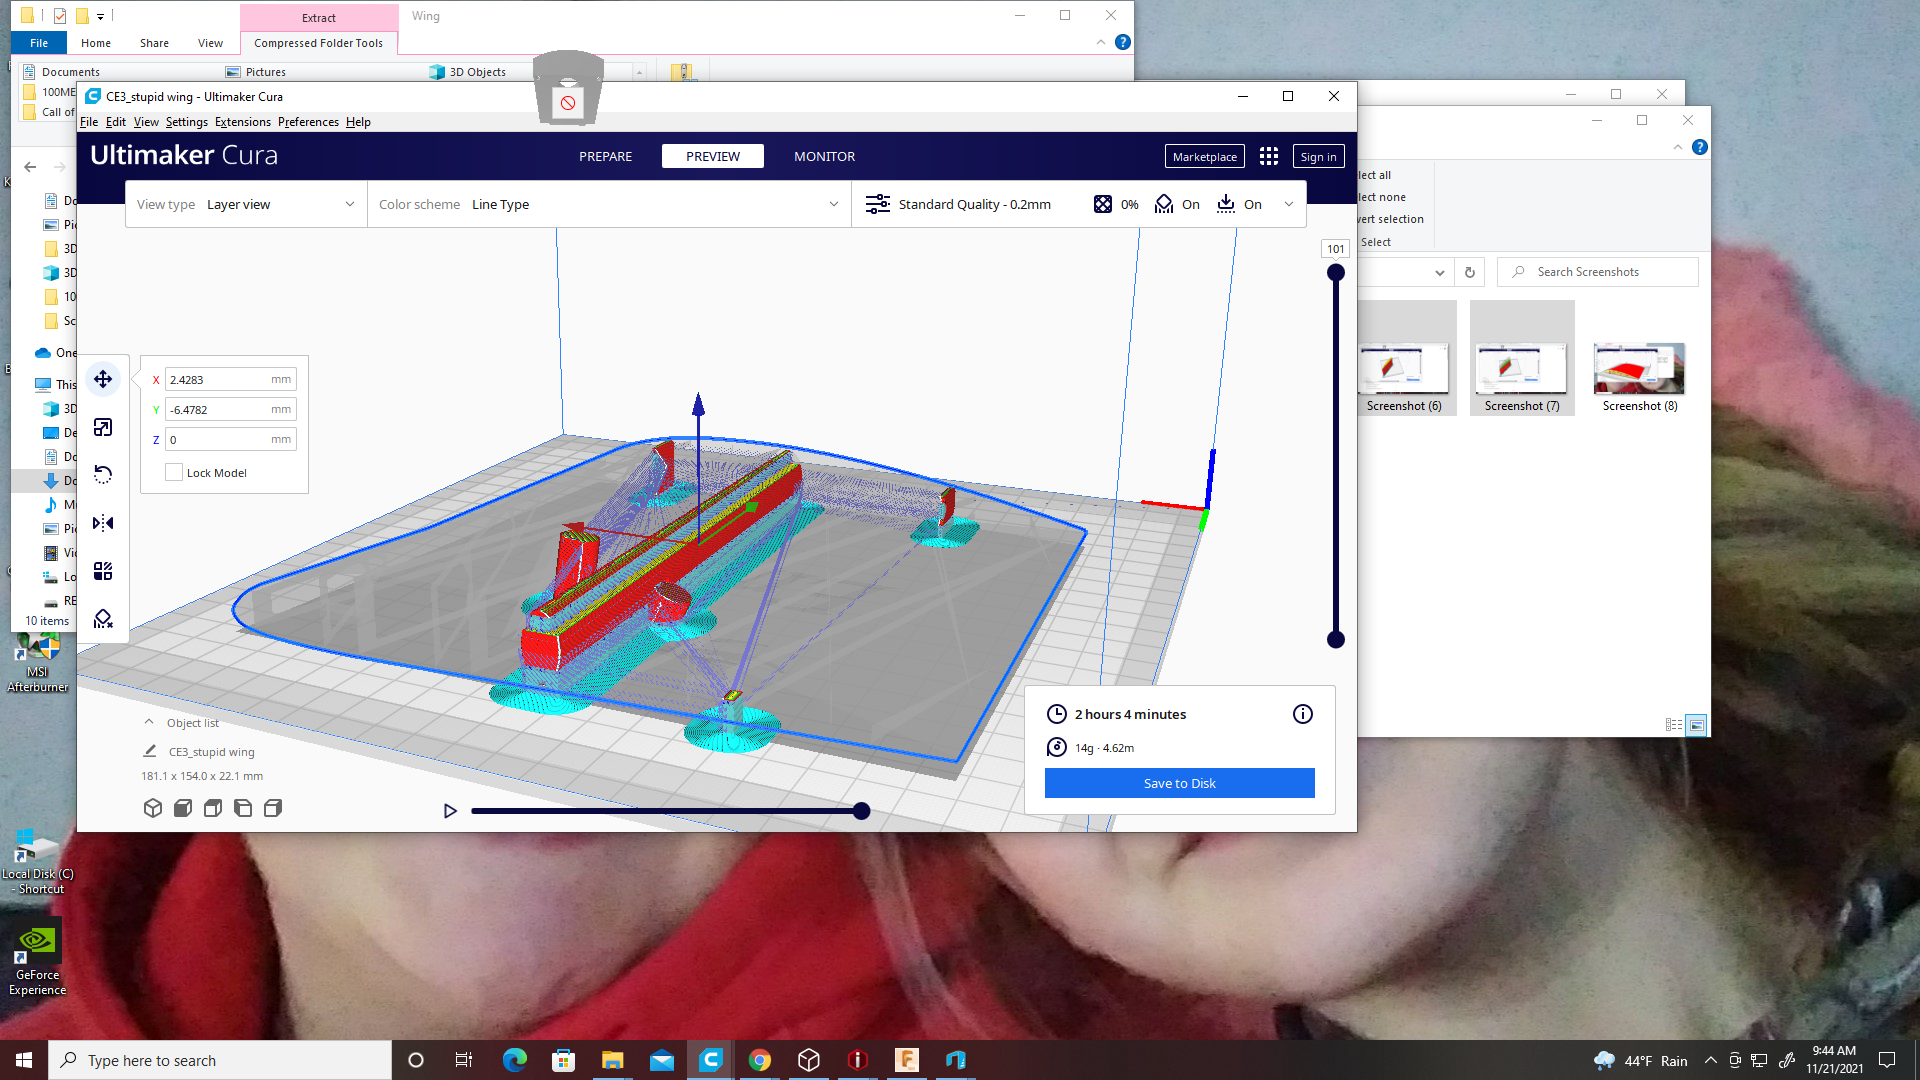Select the Rotate tool in Cura
This screenshot has height=1080, width=1920.
pyautogui.click(x=103, y=475)
